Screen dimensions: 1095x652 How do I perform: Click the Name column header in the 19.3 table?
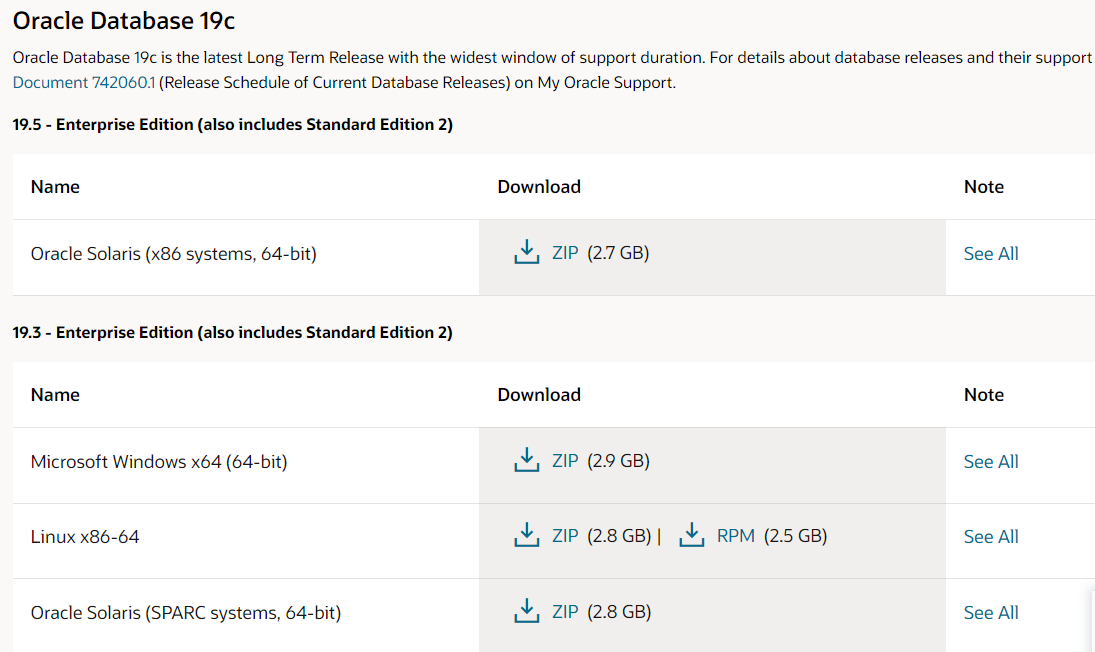[x=55, y=394]
